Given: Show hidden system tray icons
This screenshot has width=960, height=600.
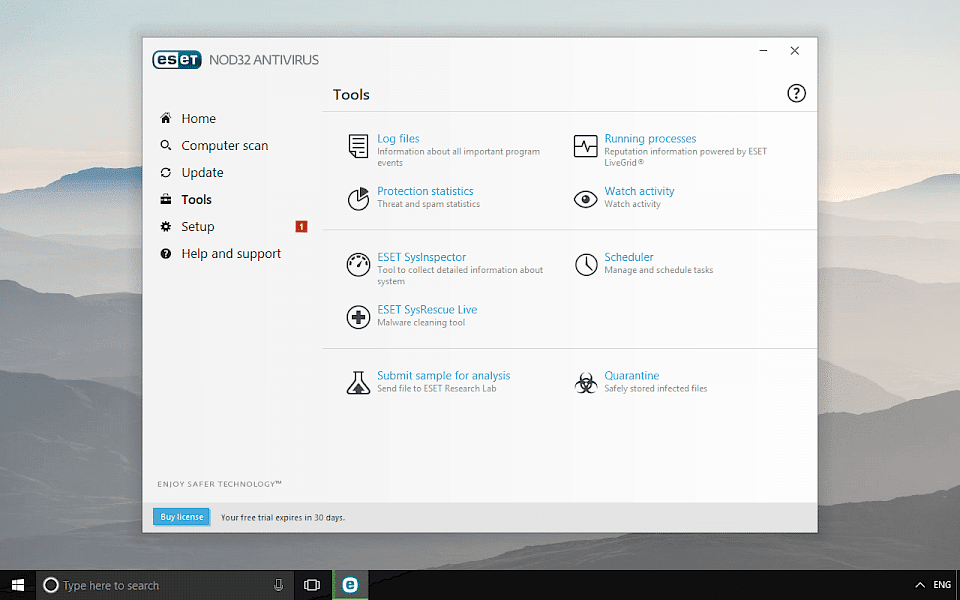Looking at the screenshot, I should pyautogui.click(x=920, y=585).
